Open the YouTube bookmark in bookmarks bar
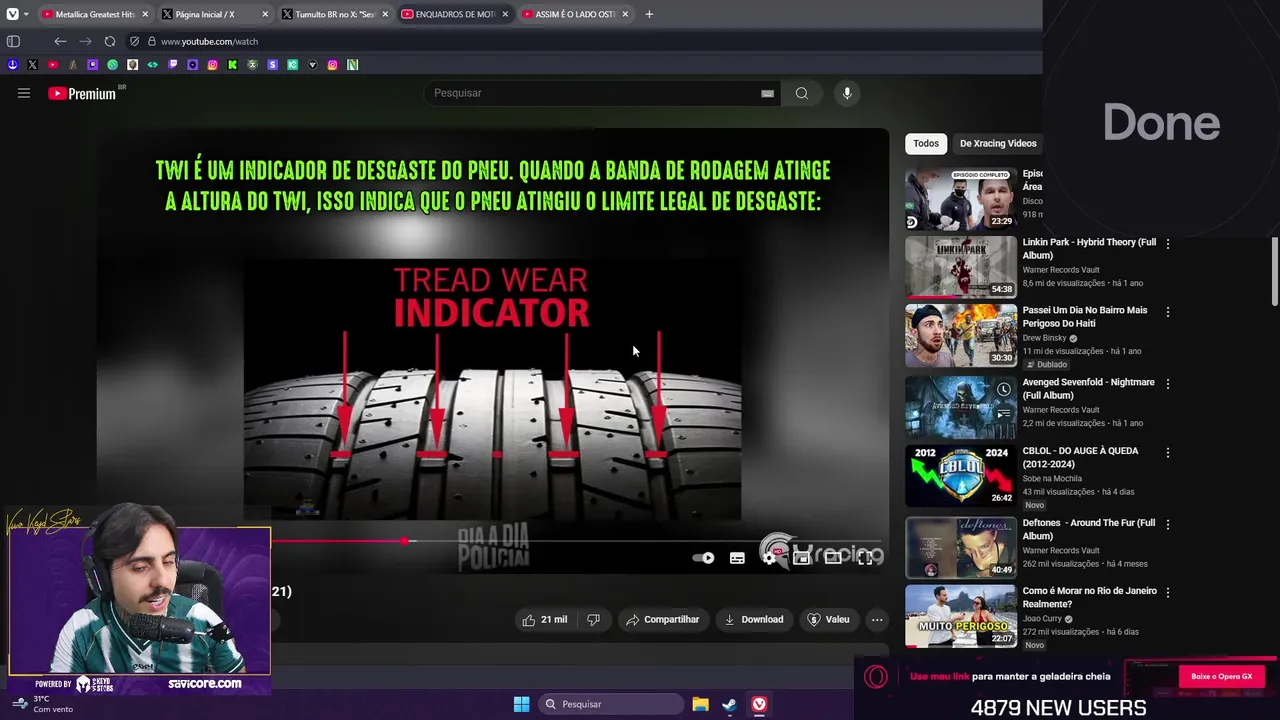Viewport: 1280px width, 720px height. click(52, 65)
